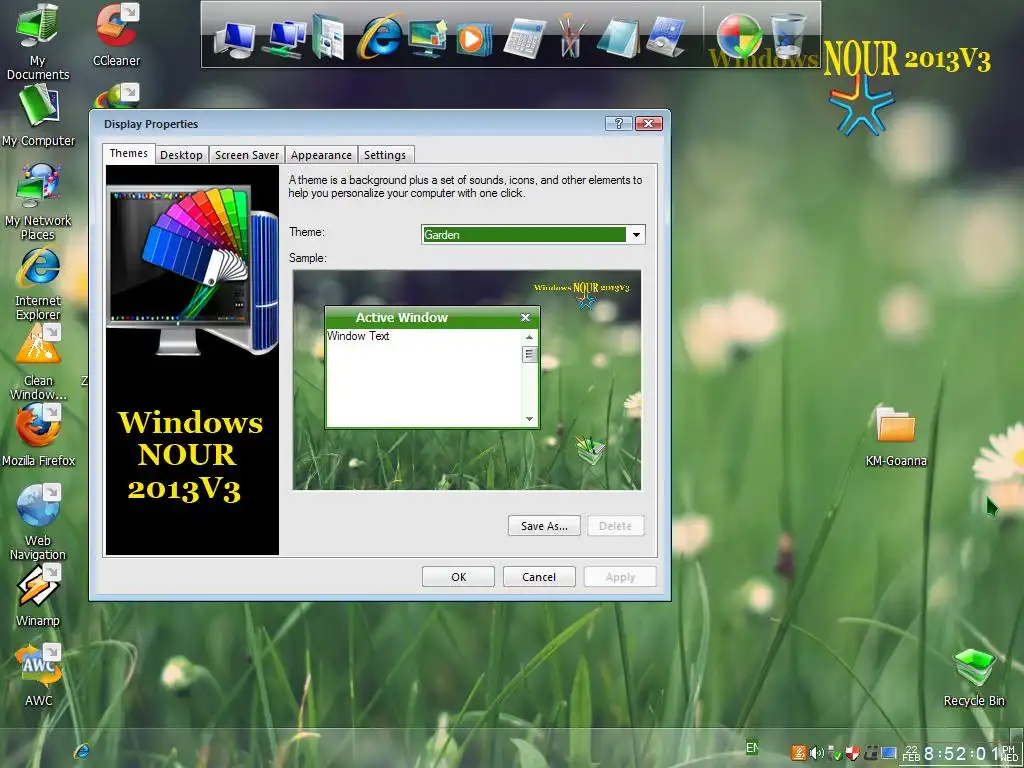Click the sample window scrollbar down arrow

tap(530, 419)
